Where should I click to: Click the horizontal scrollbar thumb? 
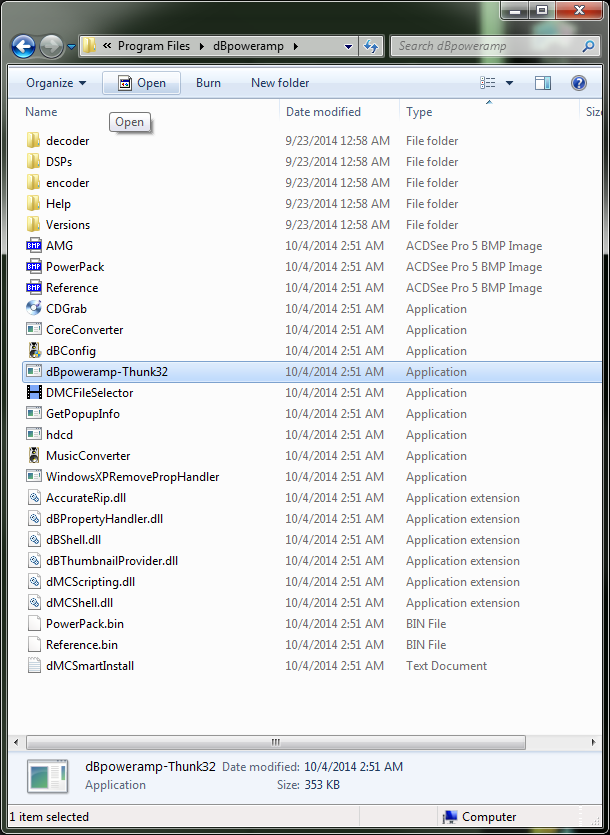click(275, 742)
